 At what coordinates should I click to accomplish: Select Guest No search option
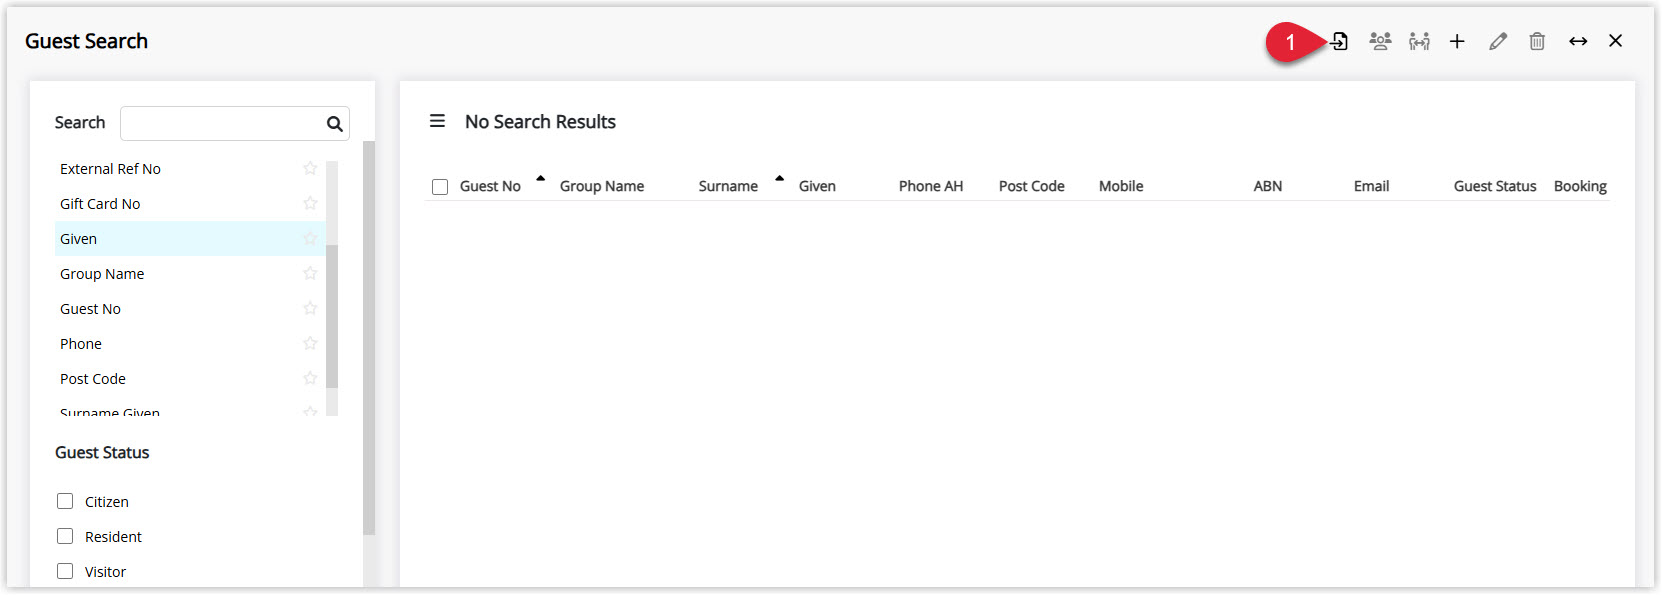click(190, 309)
